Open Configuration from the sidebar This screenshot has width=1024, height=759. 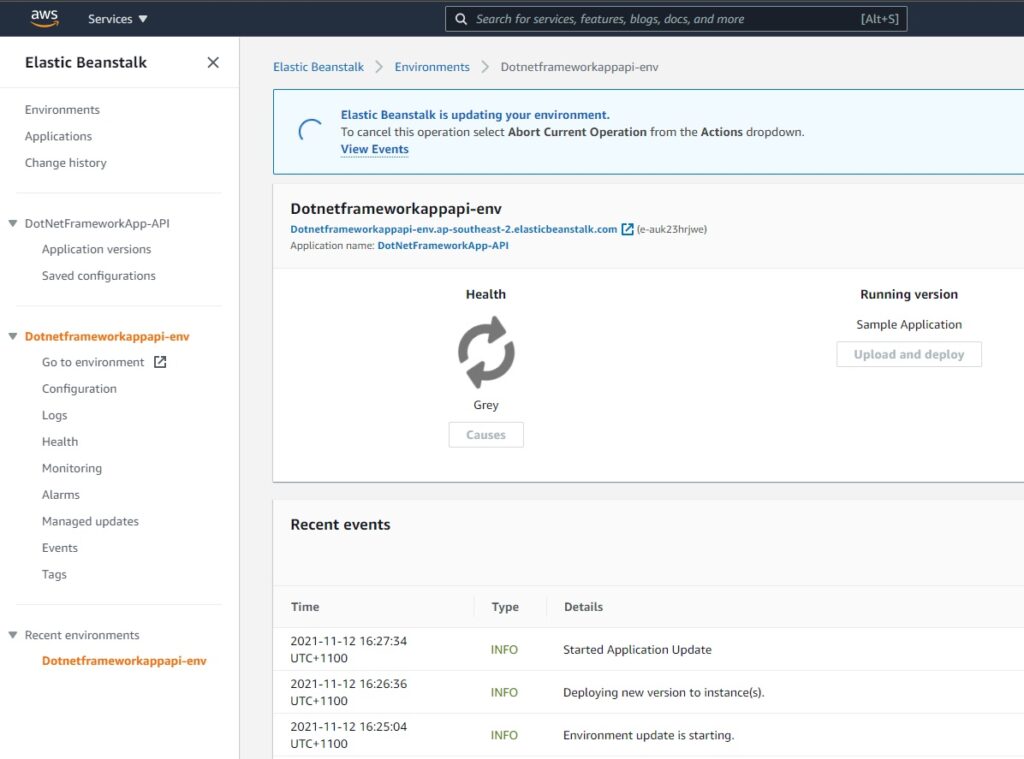79,388
